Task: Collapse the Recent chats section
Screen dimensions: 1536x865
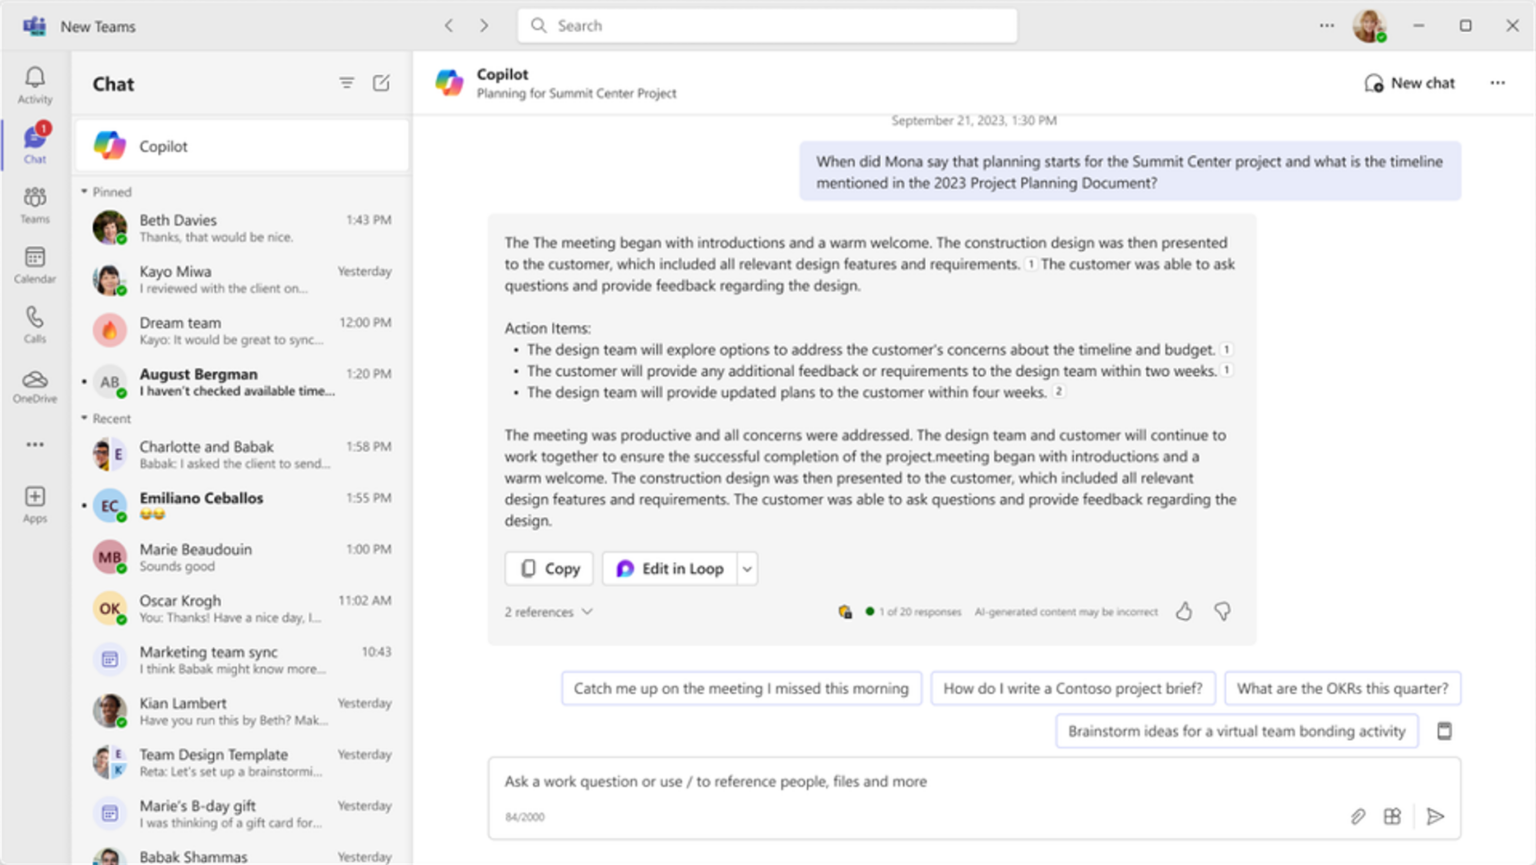Action: click(x=85, y=418)
